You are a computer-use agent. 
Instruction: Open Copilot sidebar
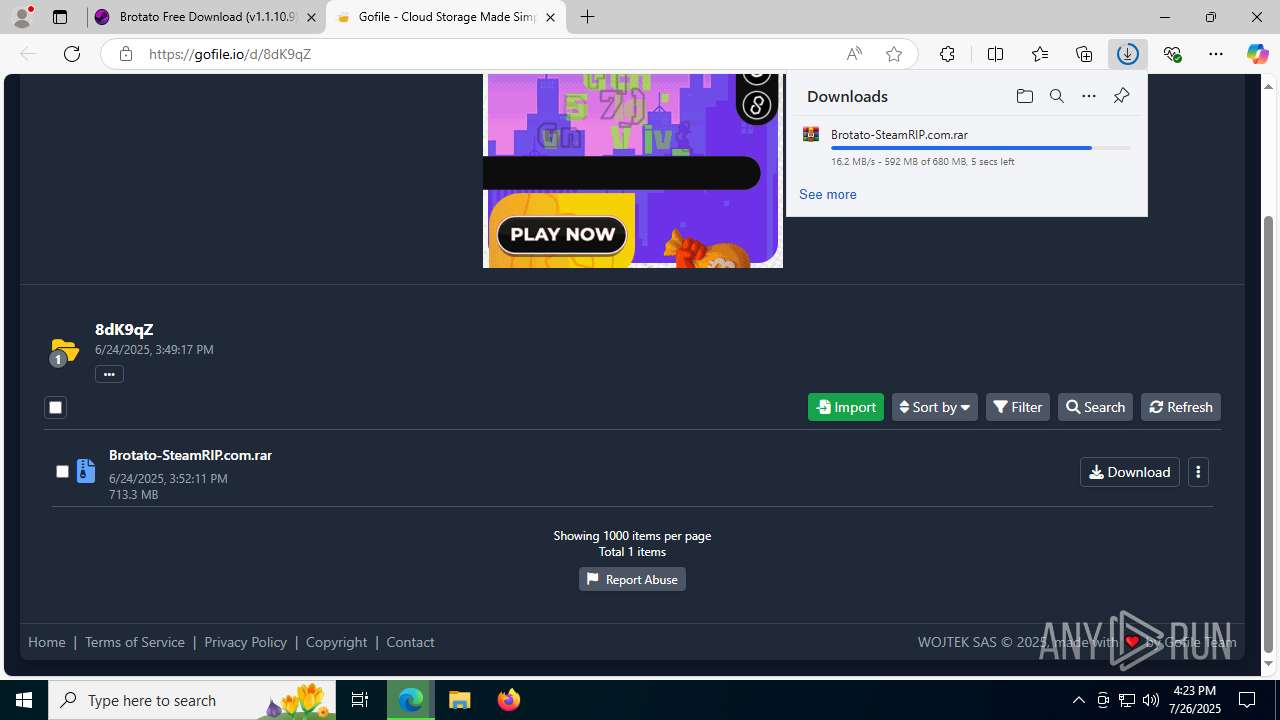point(1258,54)
